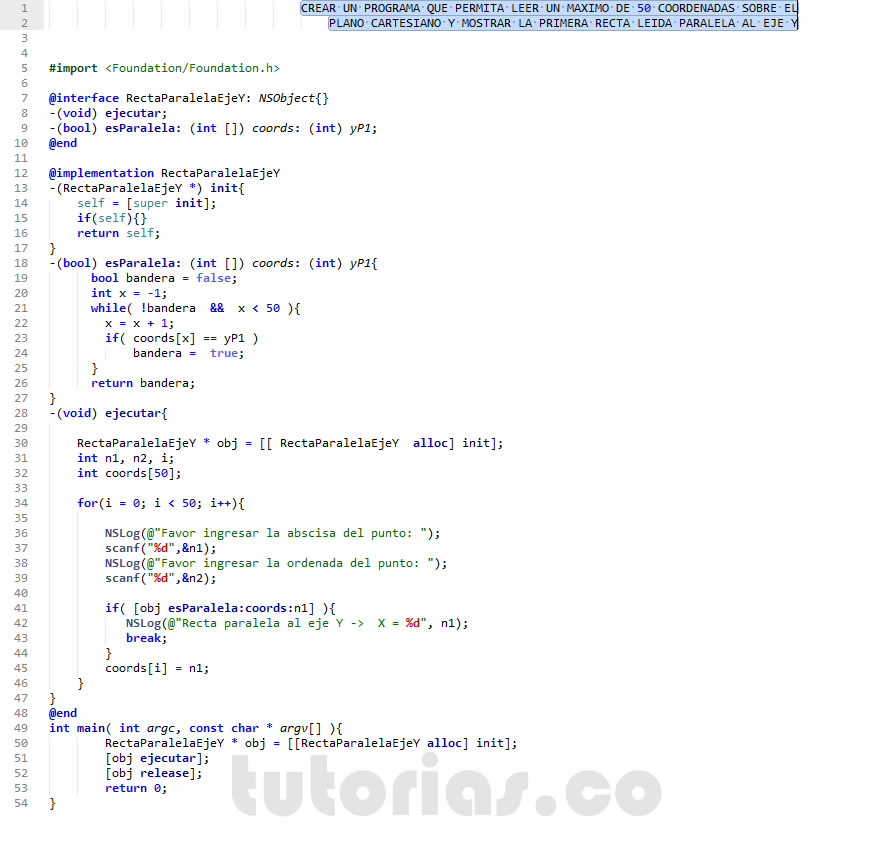The image size is (880, 850).
Task: Click 'bool bandera = false' on line 19
Action: click(x=163, y=278)
